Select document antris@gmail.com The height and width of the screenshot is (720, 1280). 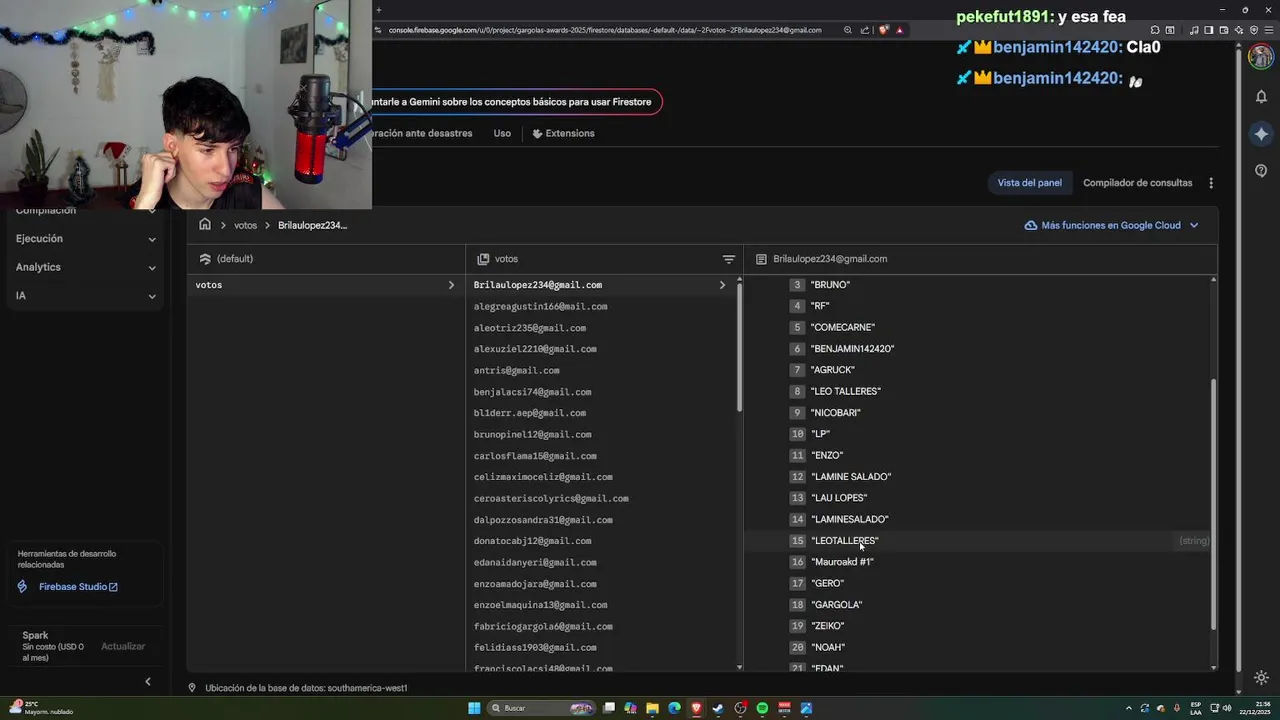pyautogui.click(x=516, y=370)
